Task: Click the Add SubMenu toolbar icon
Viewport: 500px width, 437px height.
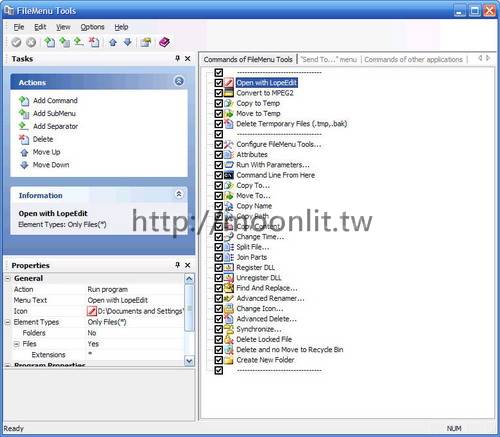Action: click(64, 42)
